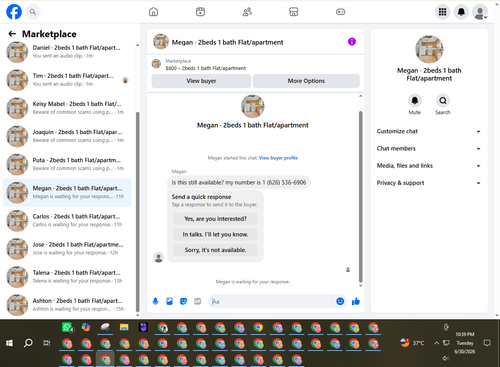Click into the Aa message input field
The image size is (500, 367).
(x=272, y=301)
